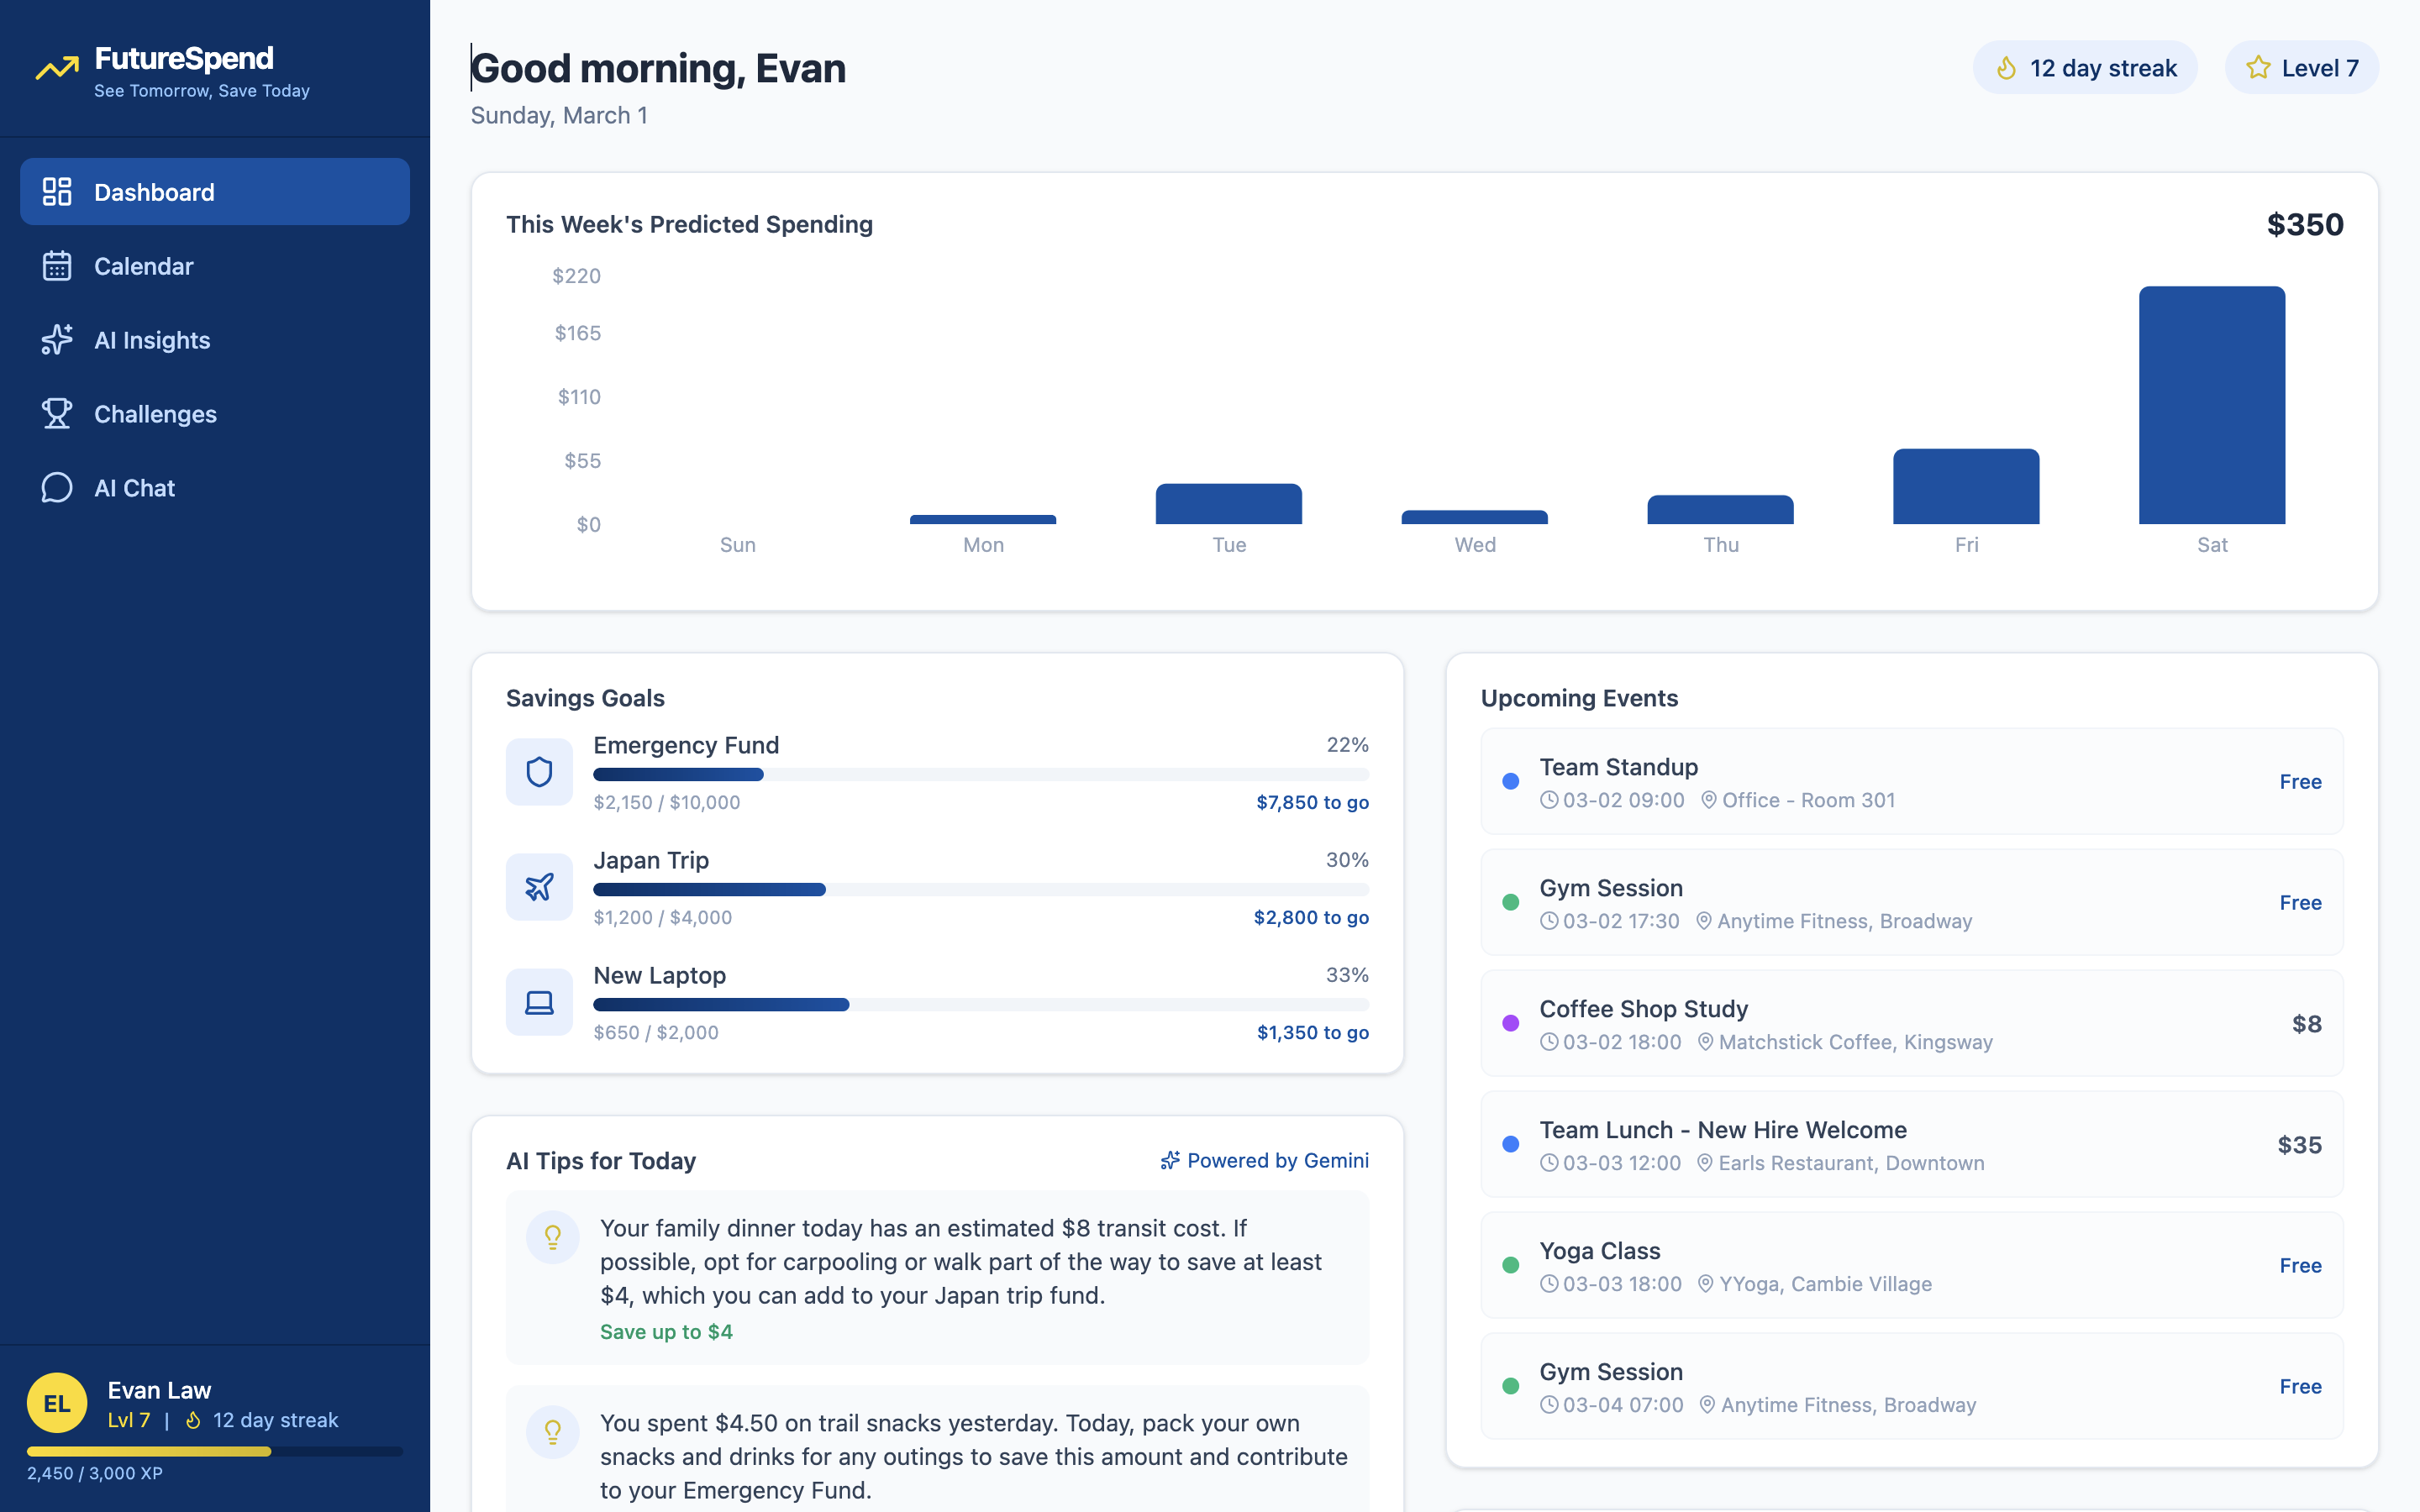
Task: Click the XP progress bar in sidebar
Action: tap(215, 1451)
